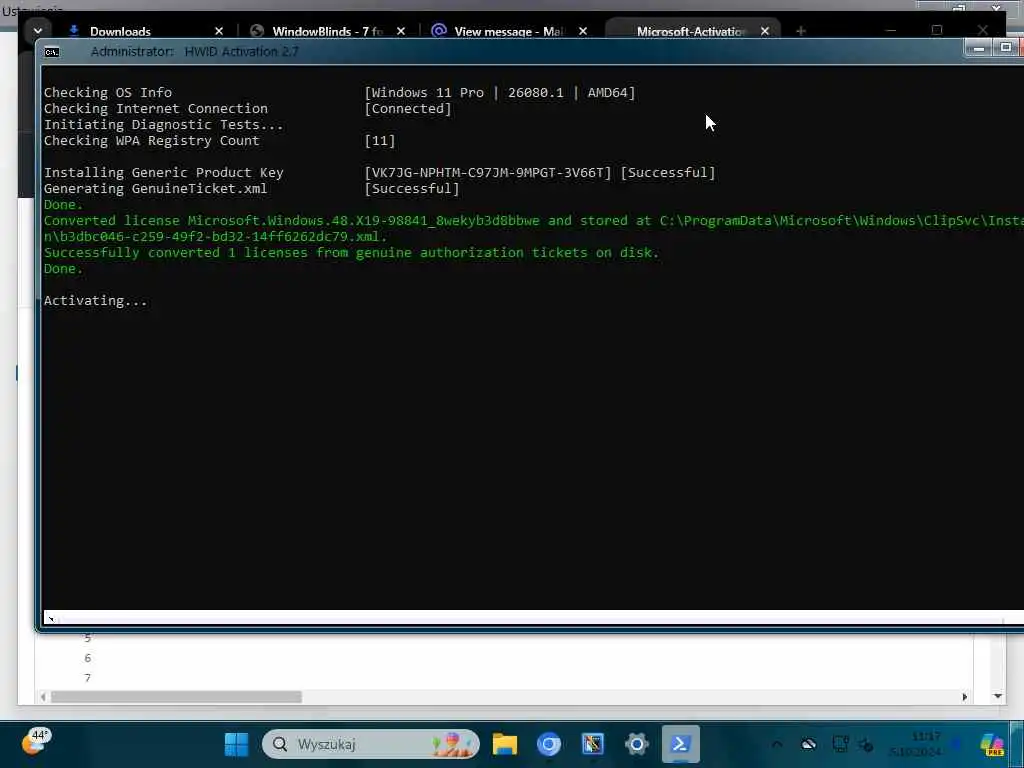Close the View message browser tab
Screen dimensions: 1024x768
click(583, 31)
